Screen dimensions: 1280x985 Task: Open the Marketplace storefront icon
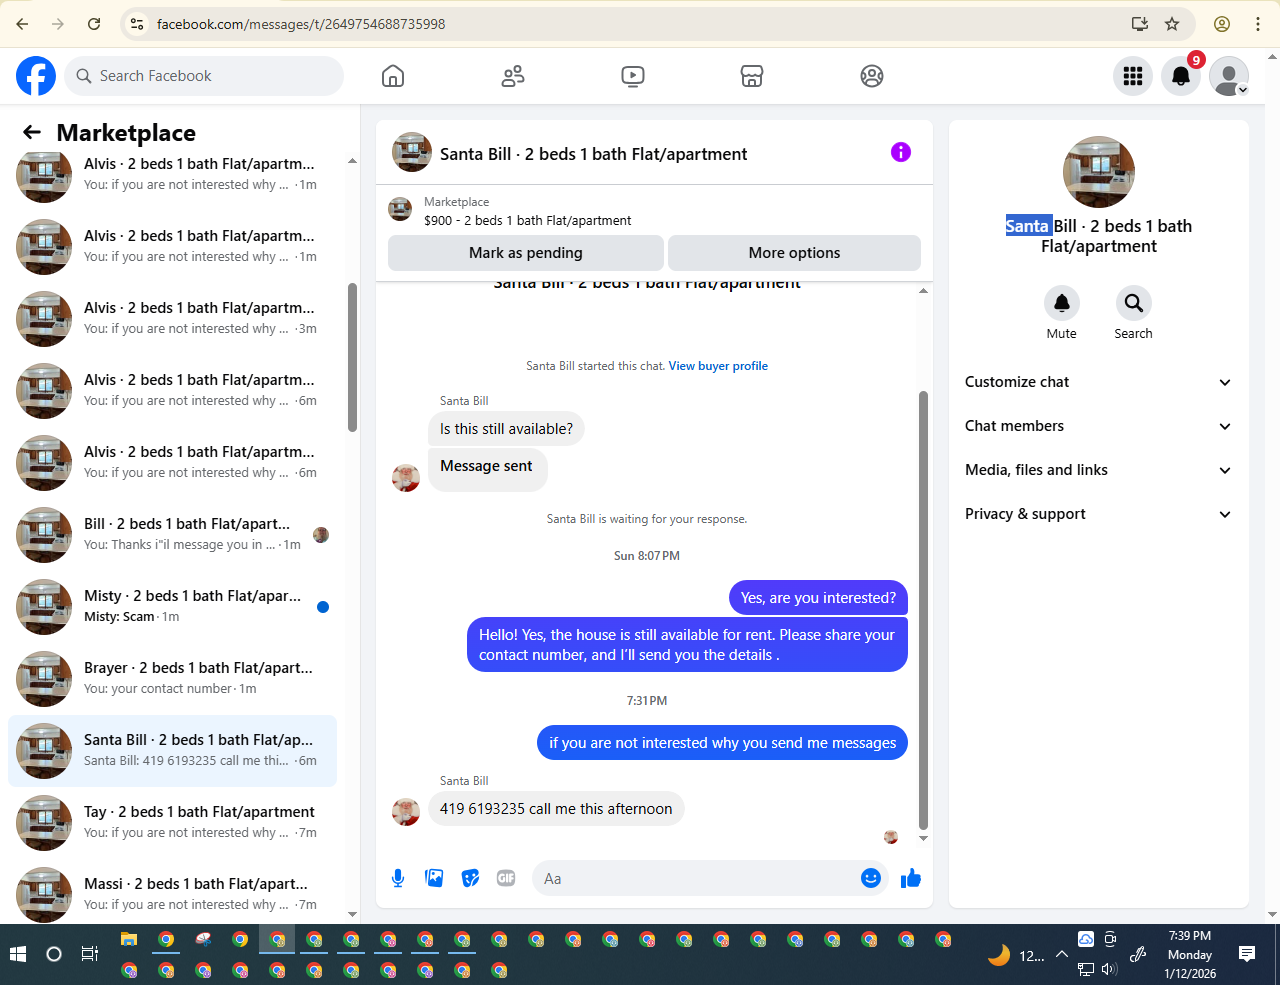click(752, 76)
